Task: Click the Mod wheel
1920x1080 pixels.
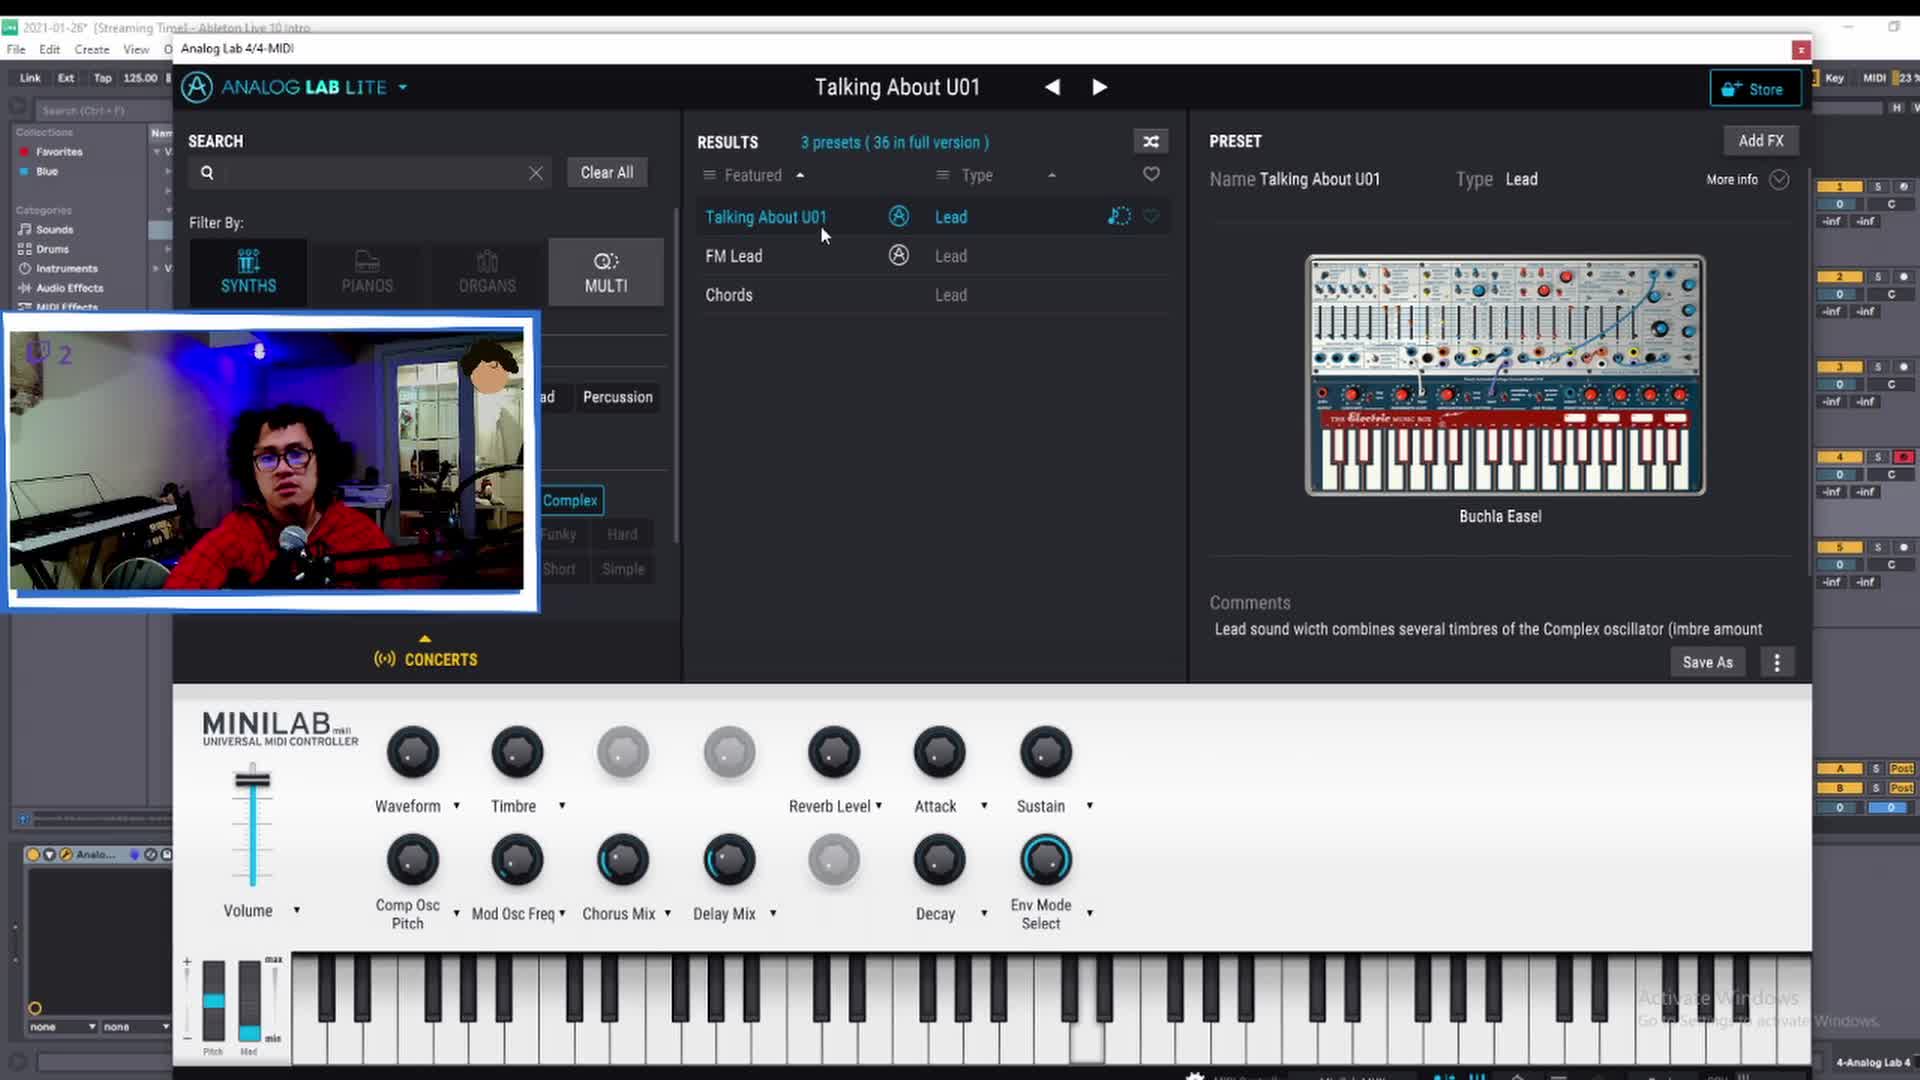Action: coord(249,1001)
